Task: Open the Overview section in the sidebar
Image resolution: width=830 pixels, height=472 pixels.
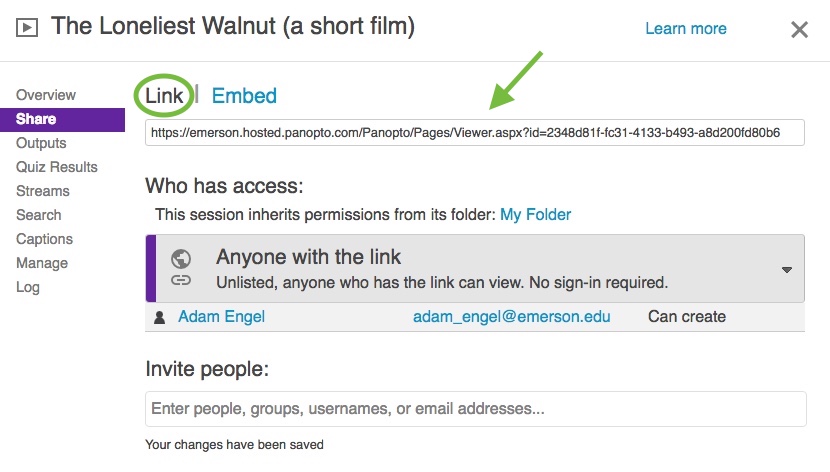Action: pyautogui.click(x=46, y=95)
